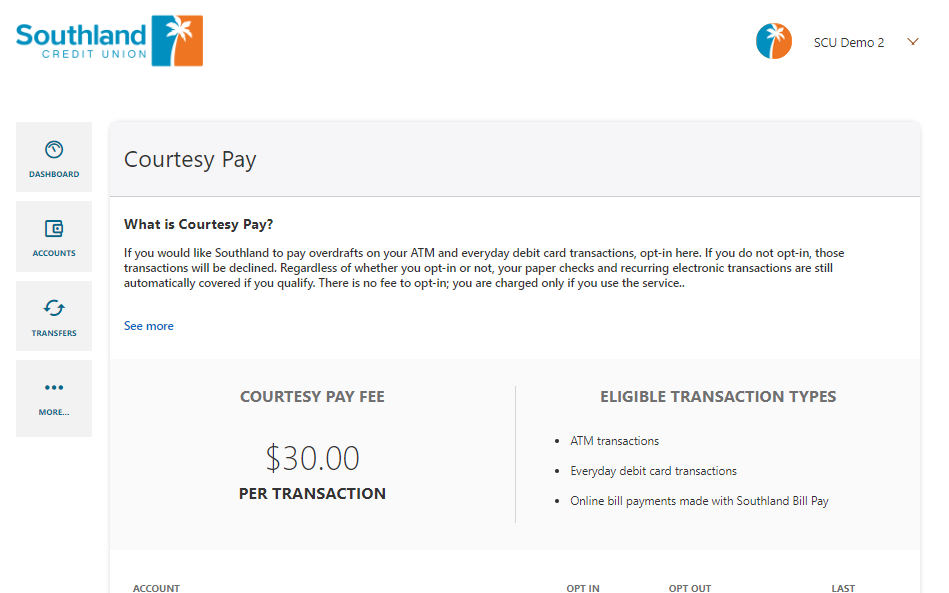Click the $30.00 fee amount
This screenshot has height=593, width=949.
312,458
